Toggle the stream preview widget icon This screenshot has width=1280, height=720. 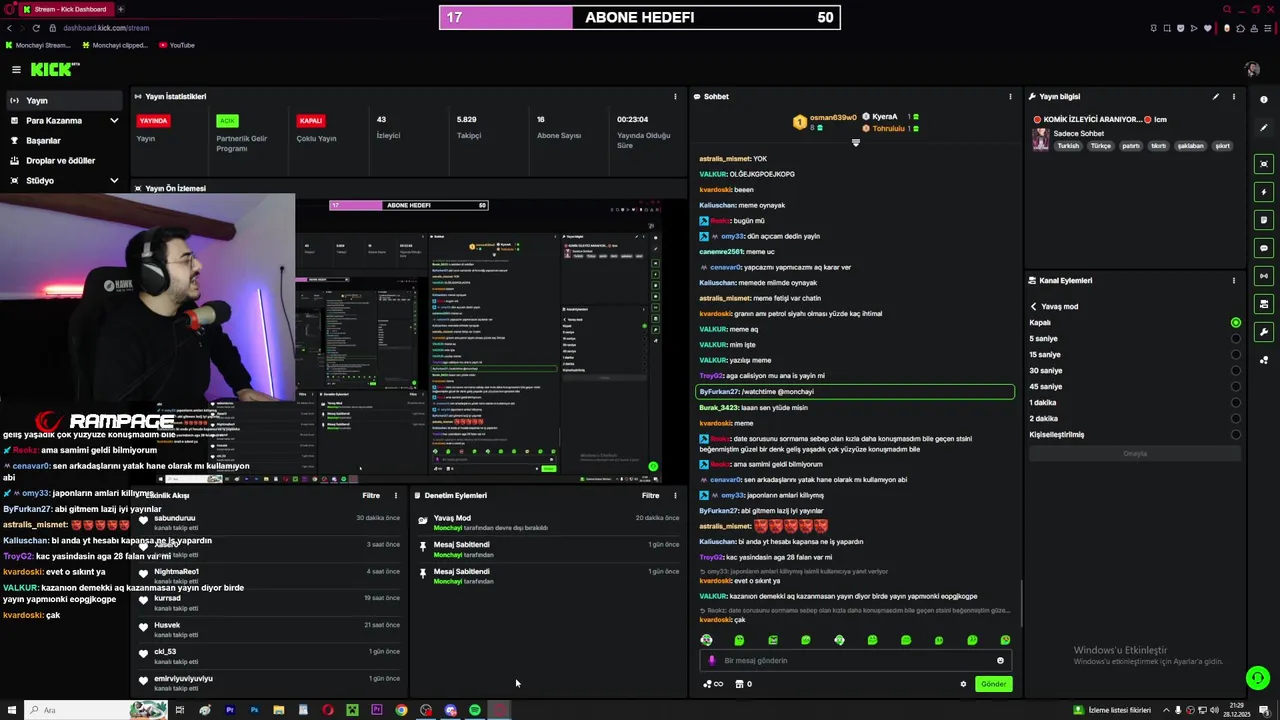coord(1264,164)
